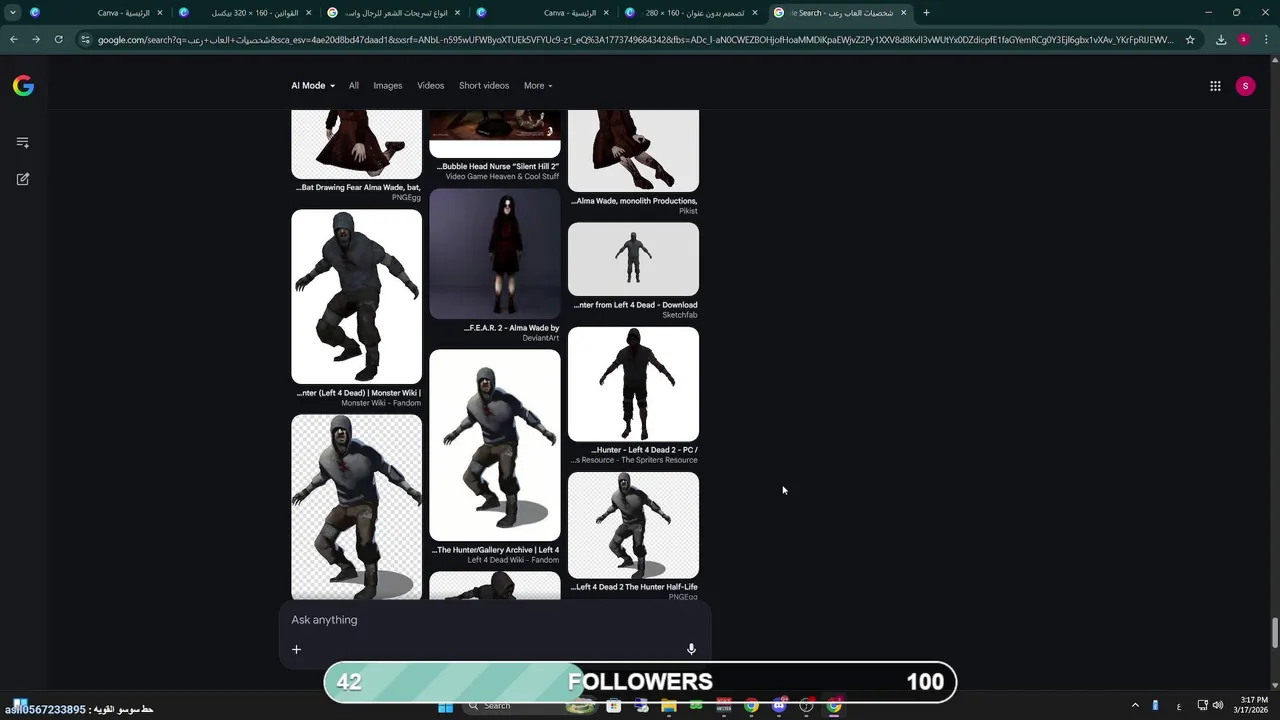Show hidden system tray icons
This screenshot has height=720, width=1280.
1135,706
